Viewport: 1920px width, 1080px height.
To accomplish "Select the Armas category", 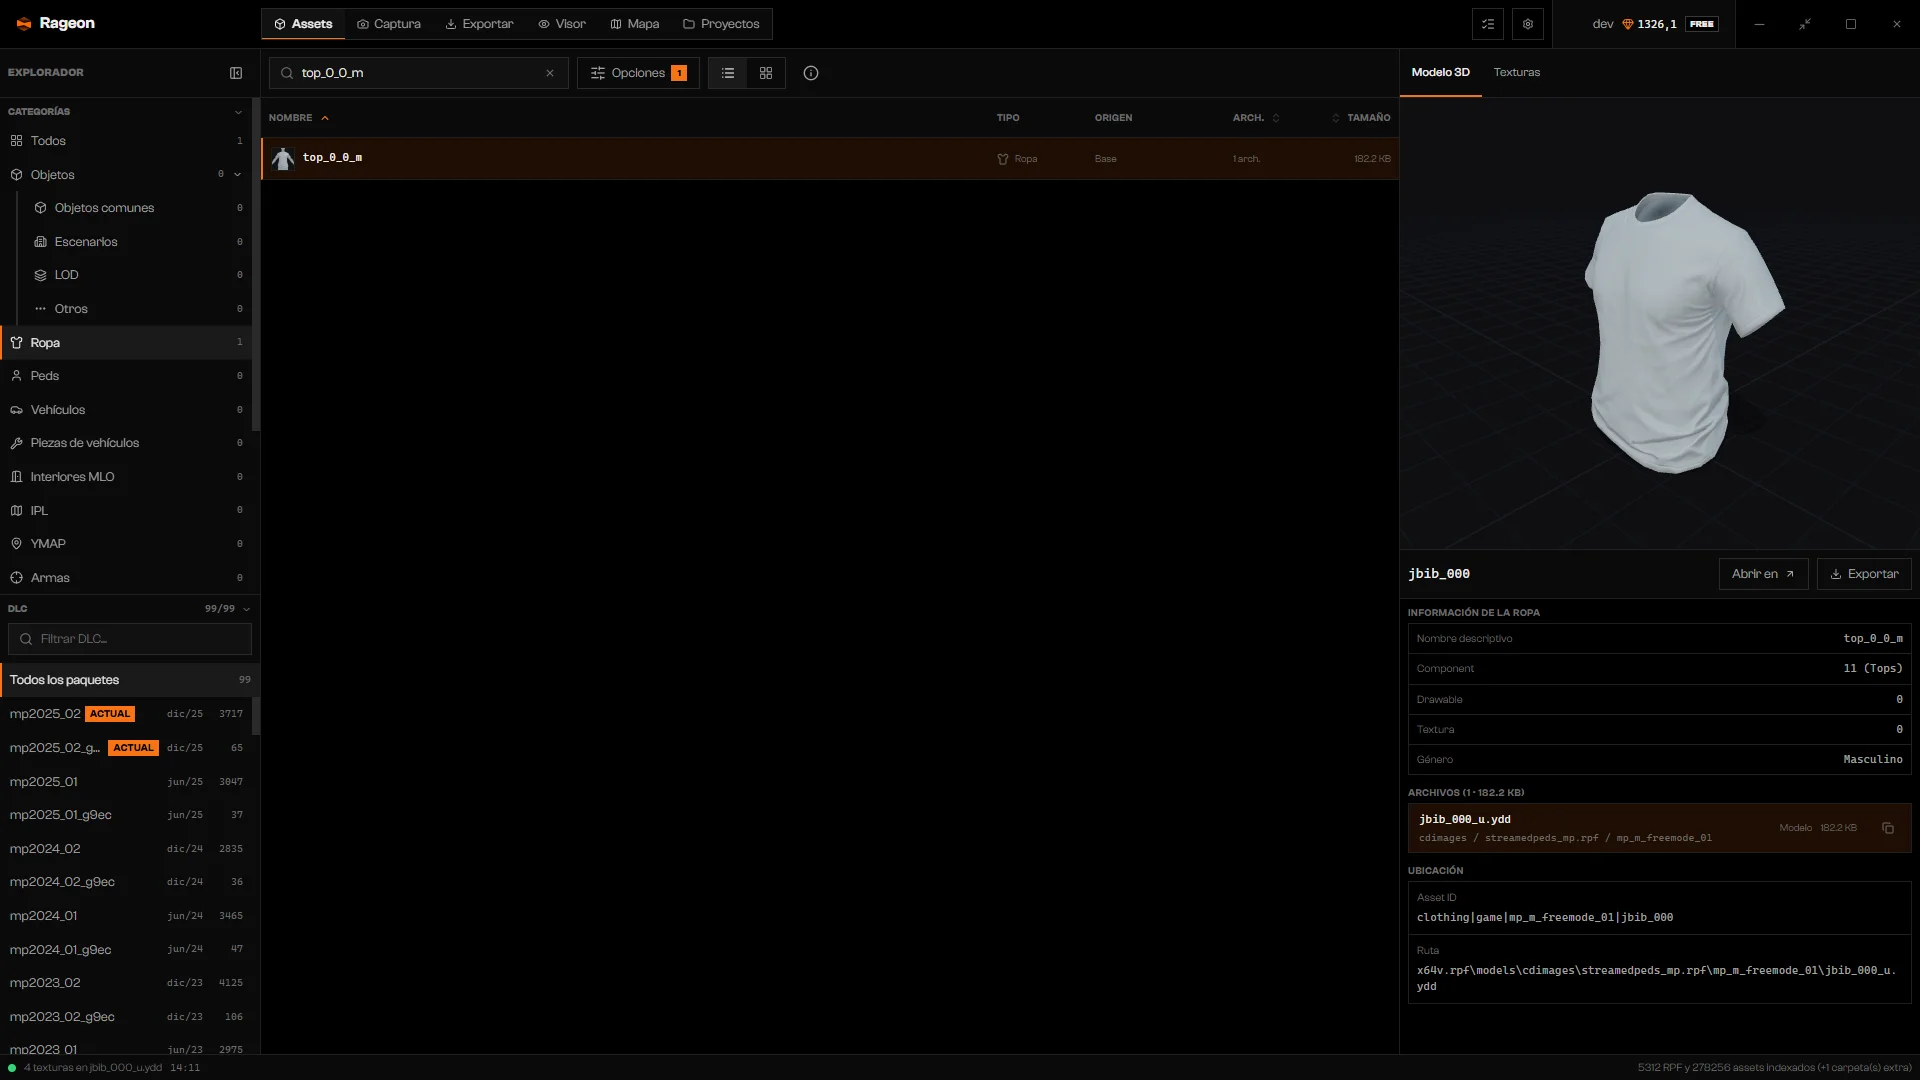I will (x=126, y=578).
